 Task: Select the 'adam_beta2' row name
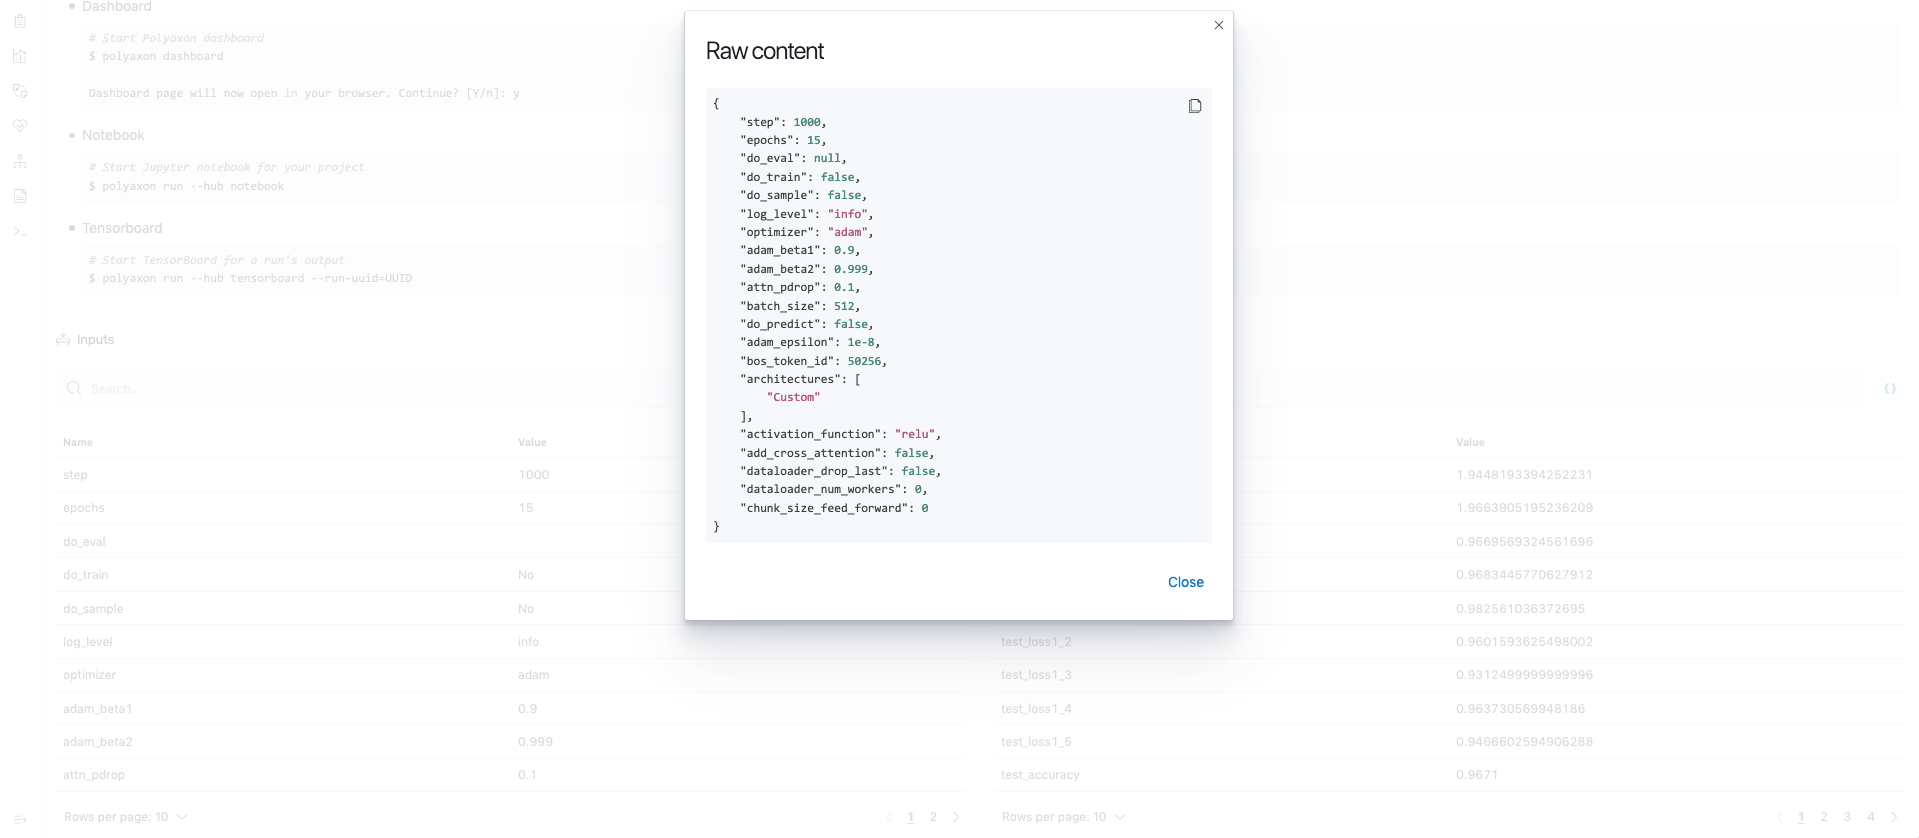tap(97, 742)
